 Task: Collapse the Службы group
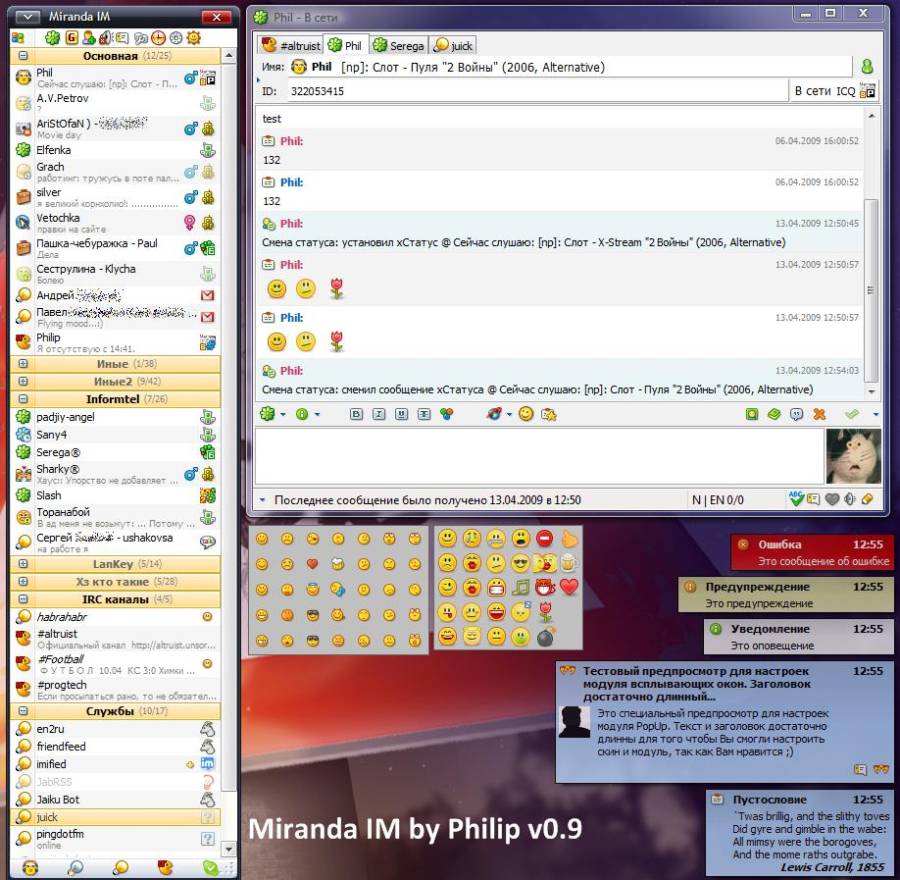[23, 711]
